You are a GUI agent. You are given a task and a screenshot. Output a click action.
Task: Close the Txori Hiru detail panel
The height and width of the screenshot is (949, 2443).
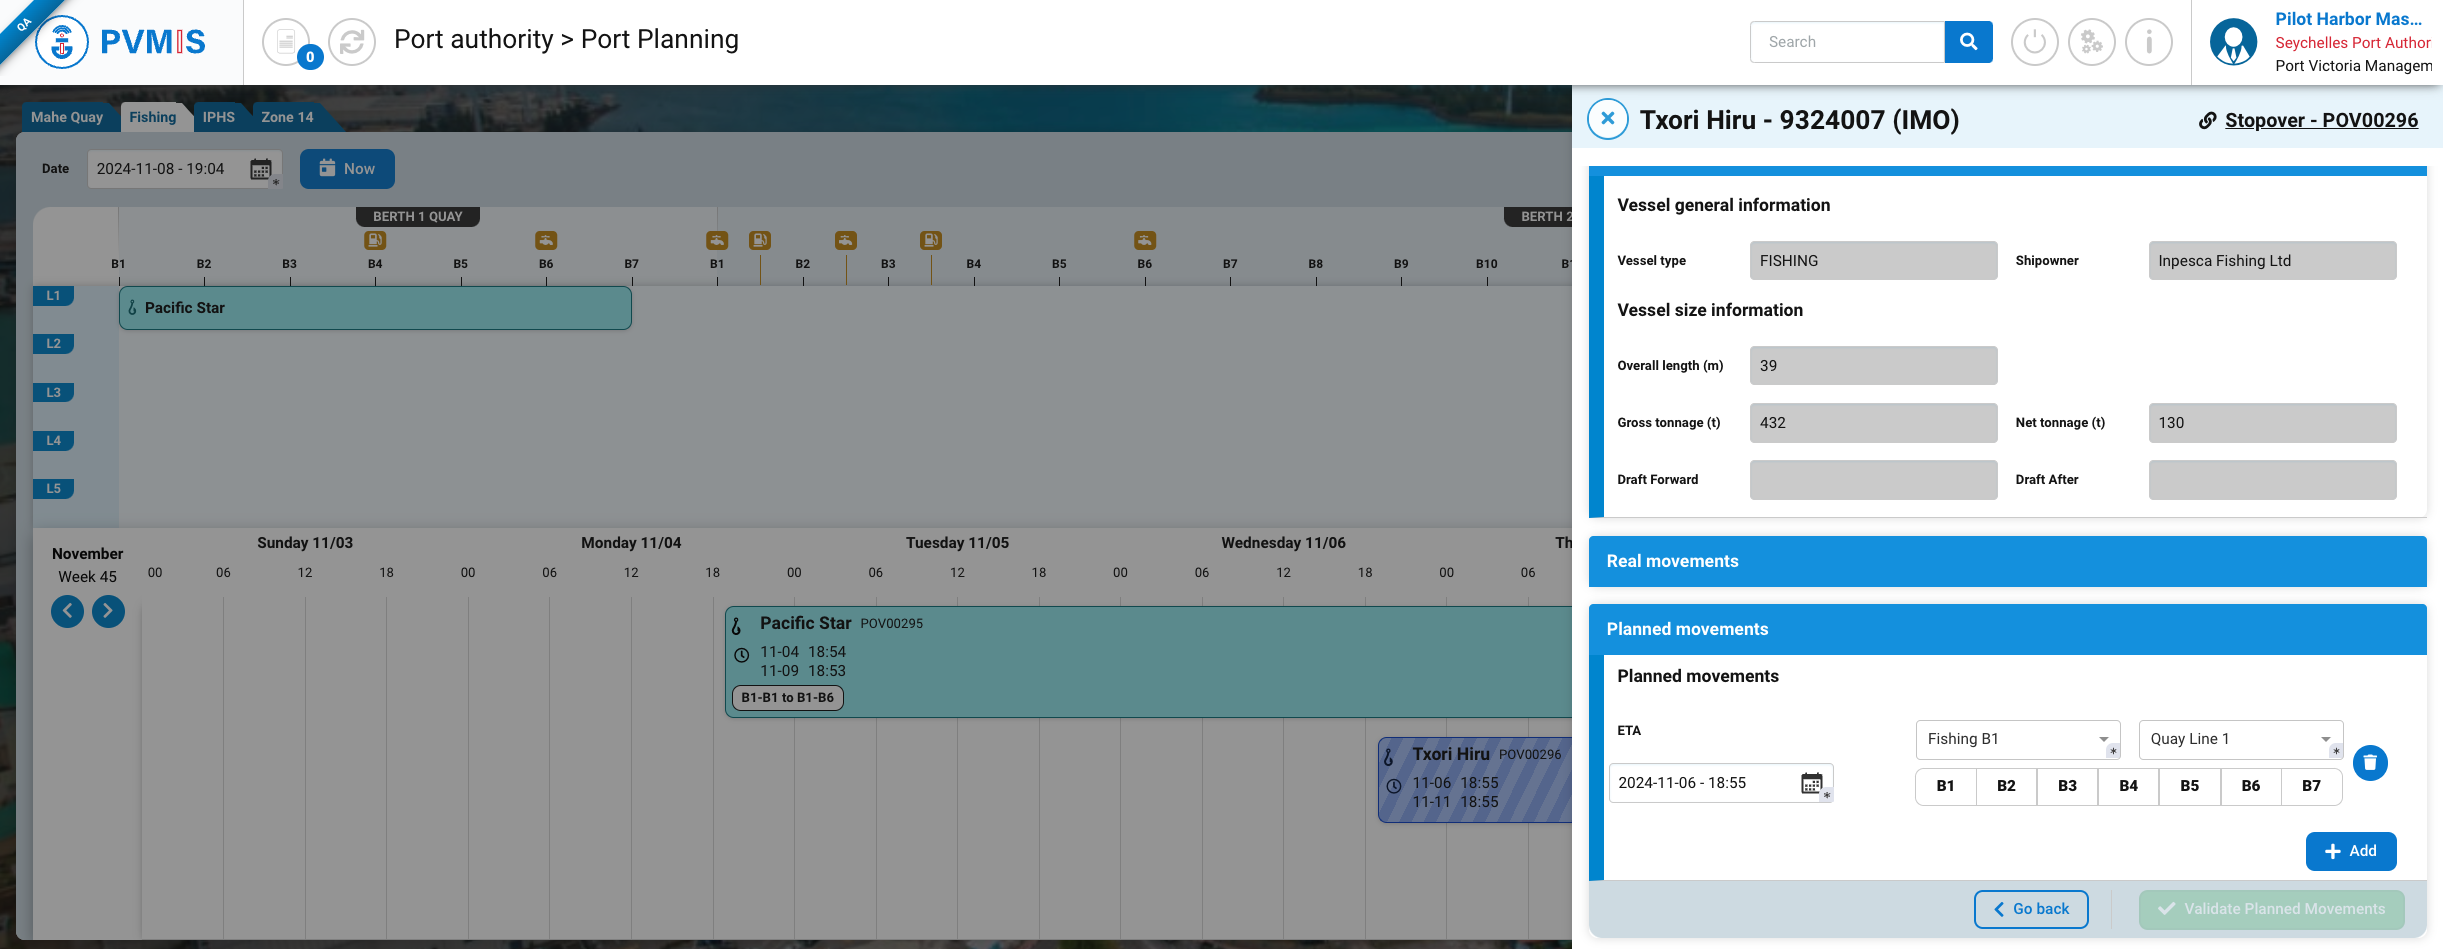[x=1608, y=119]
